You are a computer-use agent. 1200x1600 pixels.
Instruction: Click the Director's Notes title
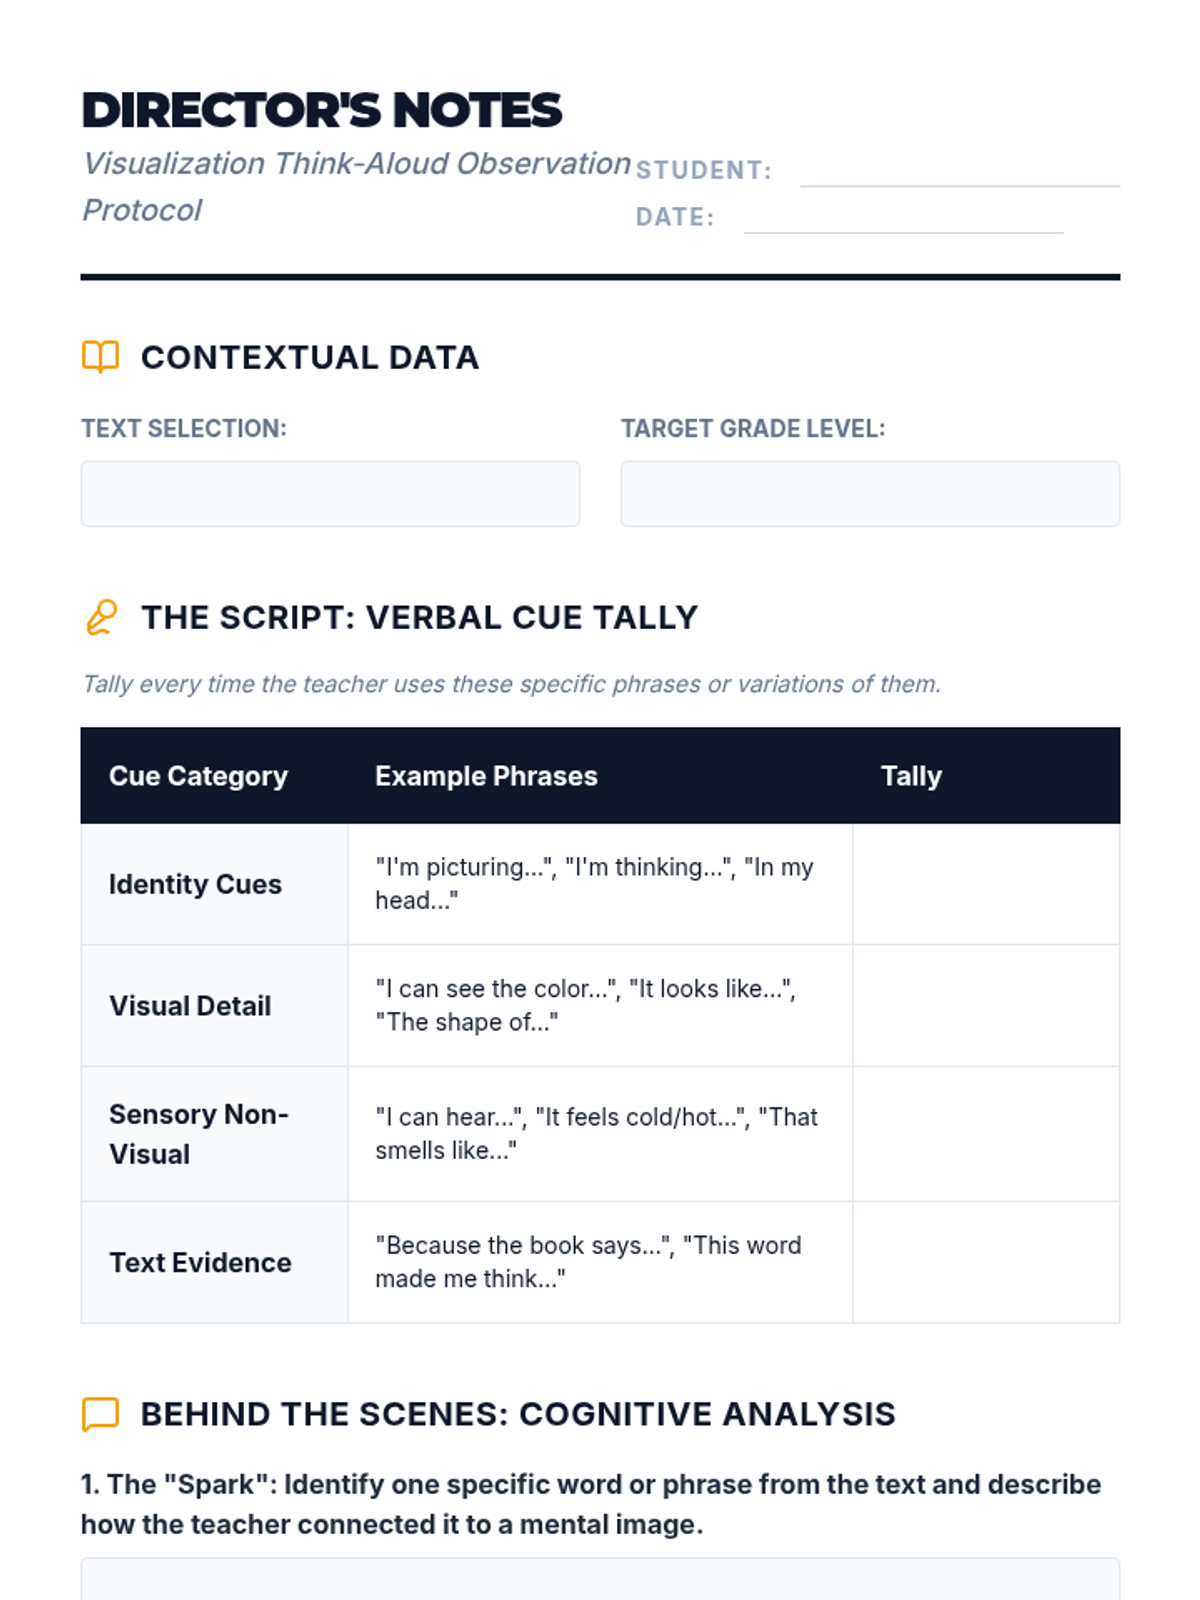pos(322,110)
